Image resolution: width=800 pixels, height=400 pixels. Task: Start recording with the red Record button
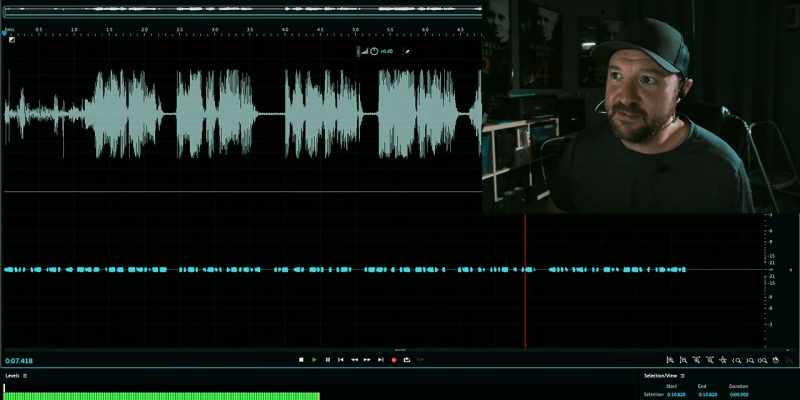click(394, 360)
